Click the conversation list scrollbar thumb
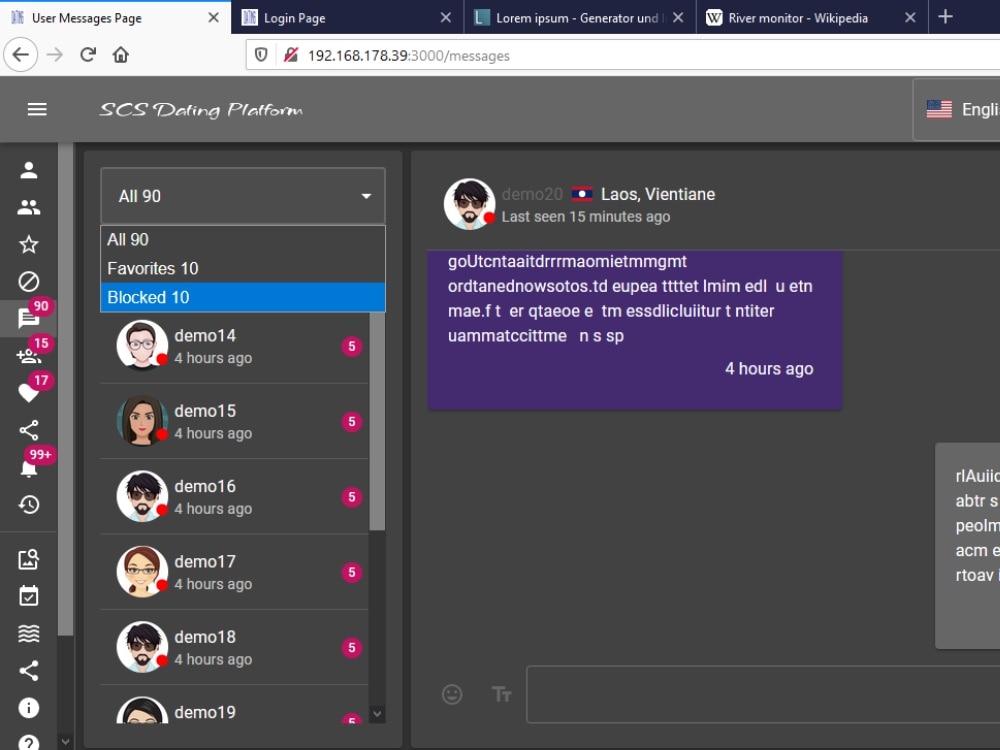The width and height of the screenshot is (1000, 750). coord(377,422)
